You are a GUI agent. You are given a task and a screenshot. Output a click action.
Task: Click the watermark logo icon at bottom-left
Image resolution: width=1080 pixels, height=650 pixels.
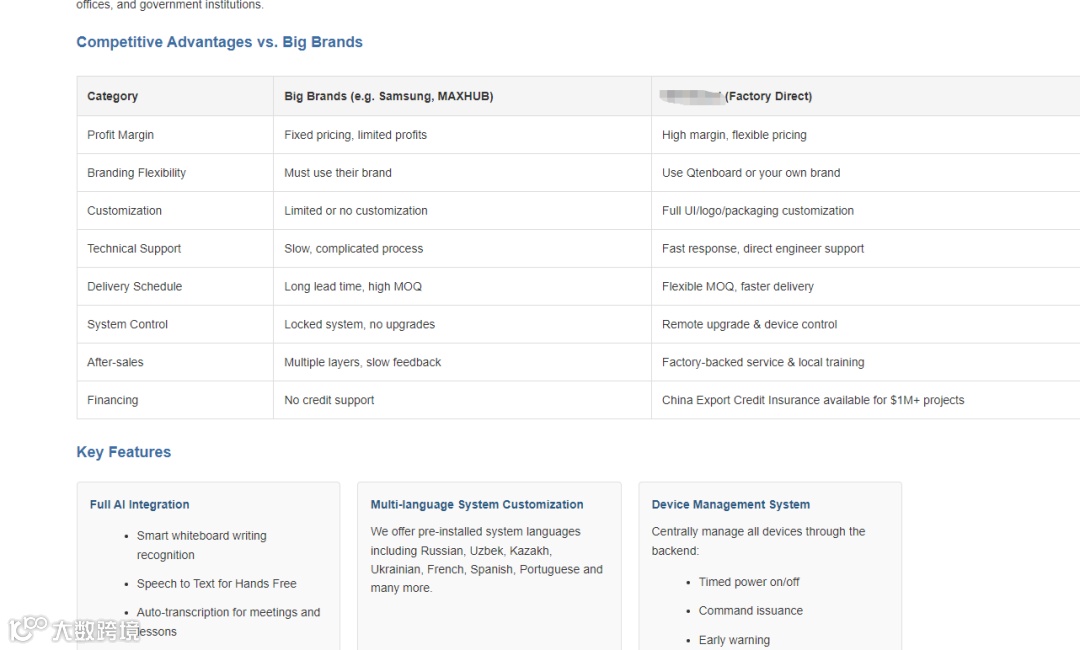point(28,630)
